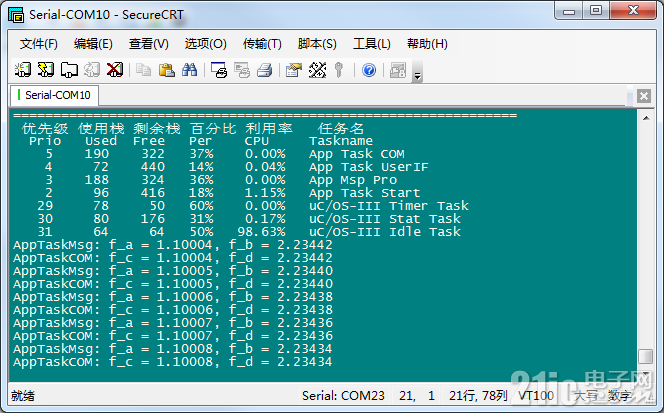This screenshot has height=413, width=664.
Task: Click the '1.15%' CPU usage value
Action: point(265,193)
